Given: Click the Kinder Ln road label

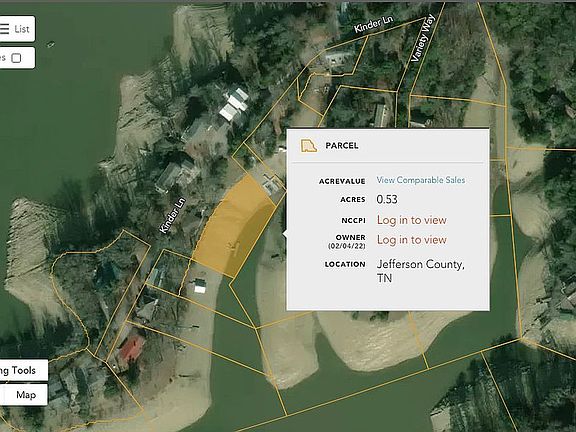Looking at the screenshot, I should 373,25.
